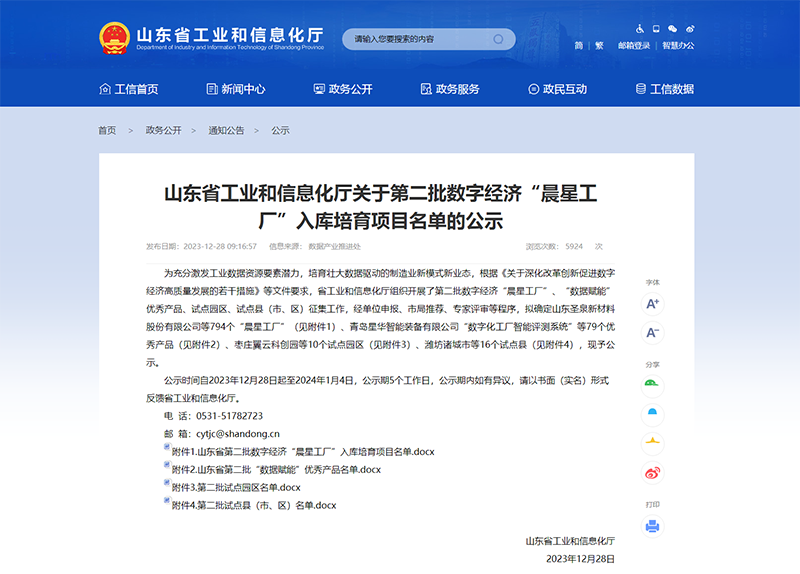Open the accessibility wheelchair icon
800x574 pixels.
click(x=640, y=29)
